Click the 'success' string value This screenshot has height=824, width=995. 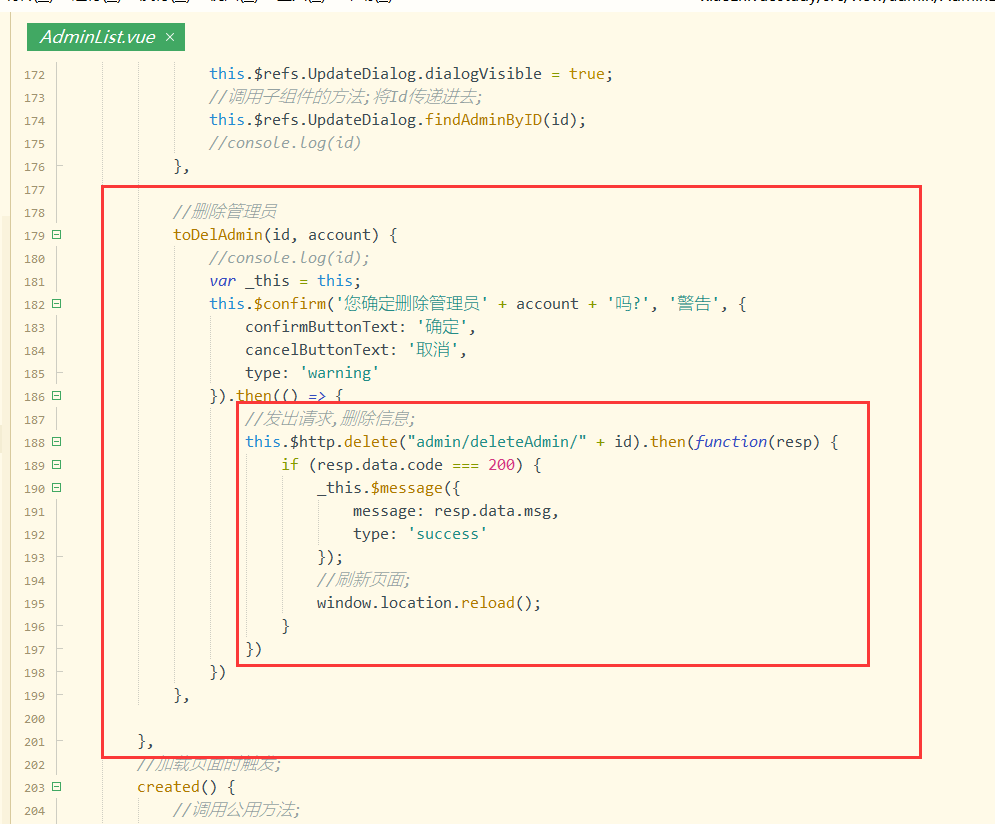(447, 534)
